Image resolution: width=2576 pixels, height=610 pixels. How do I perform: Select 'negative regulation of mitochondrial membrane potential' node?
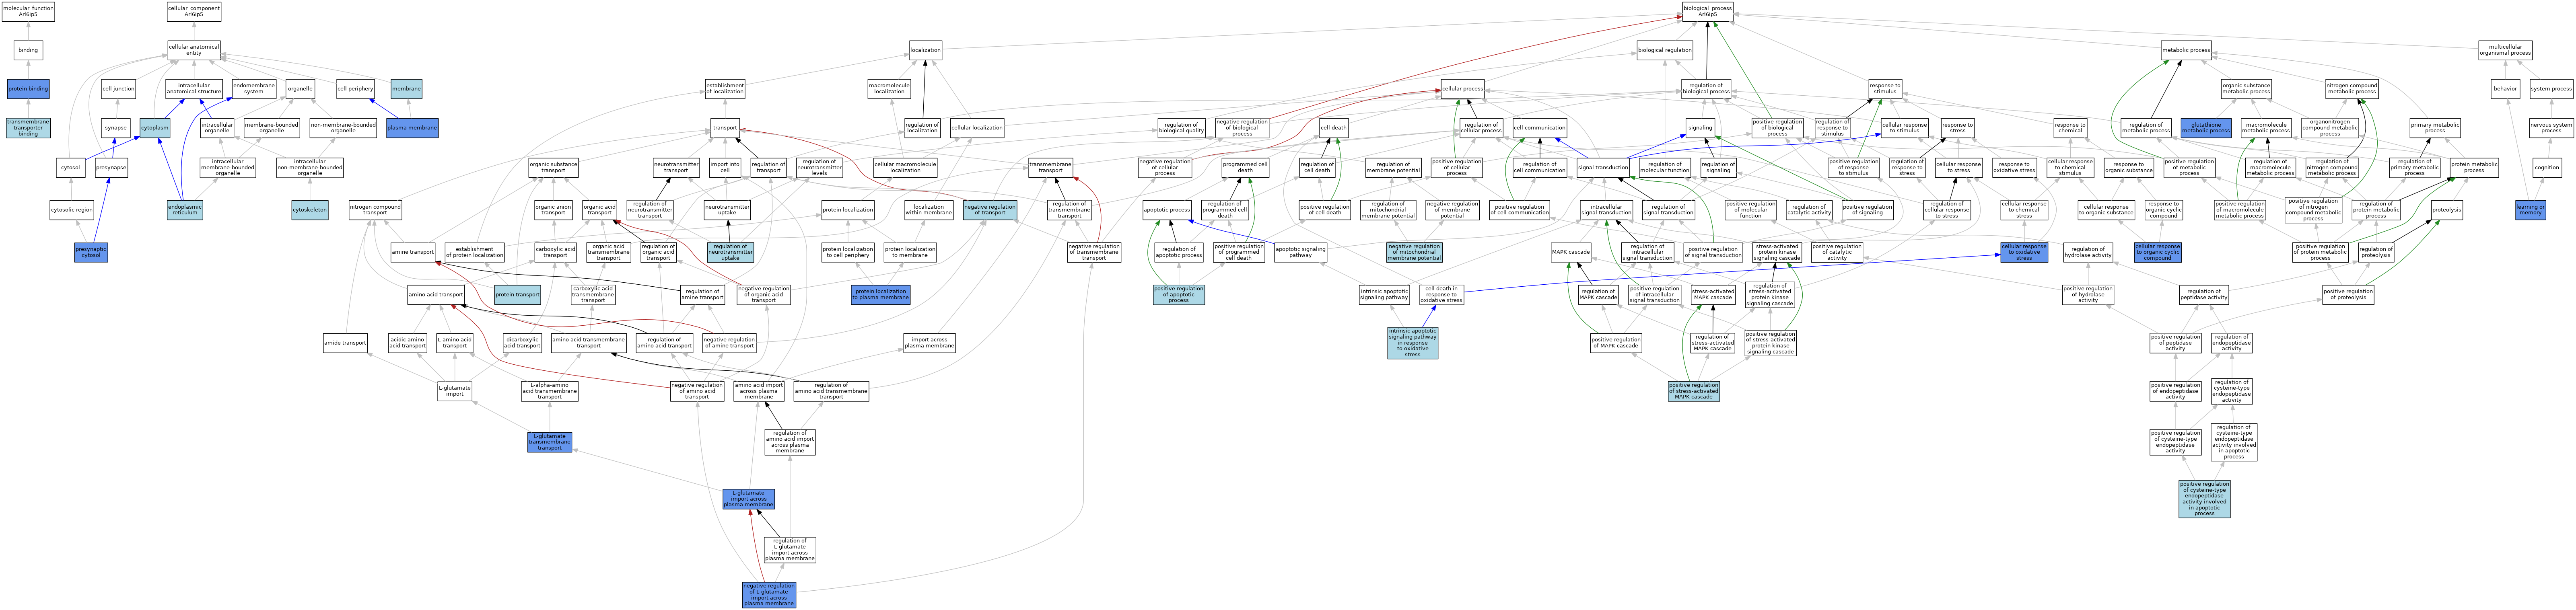point(1414,252)
